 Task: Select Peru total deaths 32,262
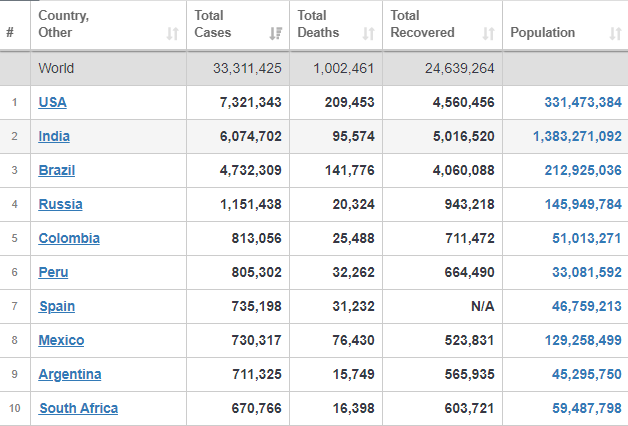(x=353, y=272)
